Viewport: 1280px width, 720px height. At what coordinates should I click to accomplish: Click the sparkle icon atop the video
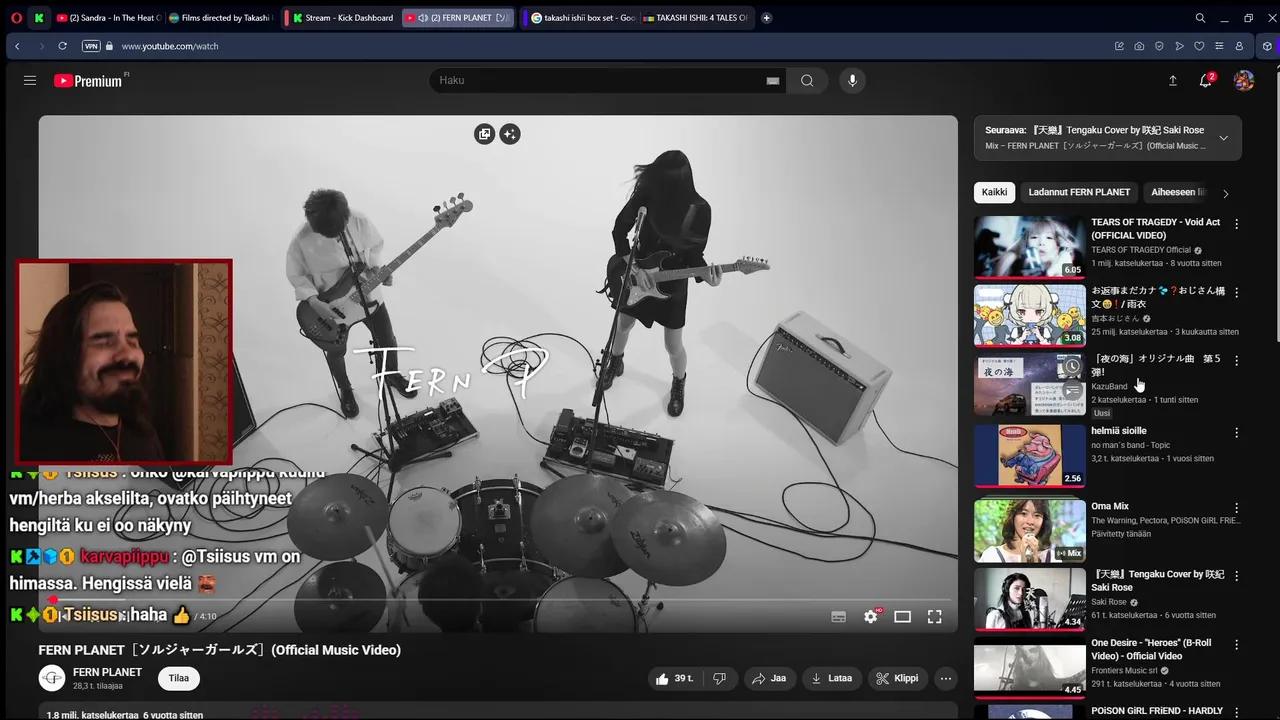510,134
